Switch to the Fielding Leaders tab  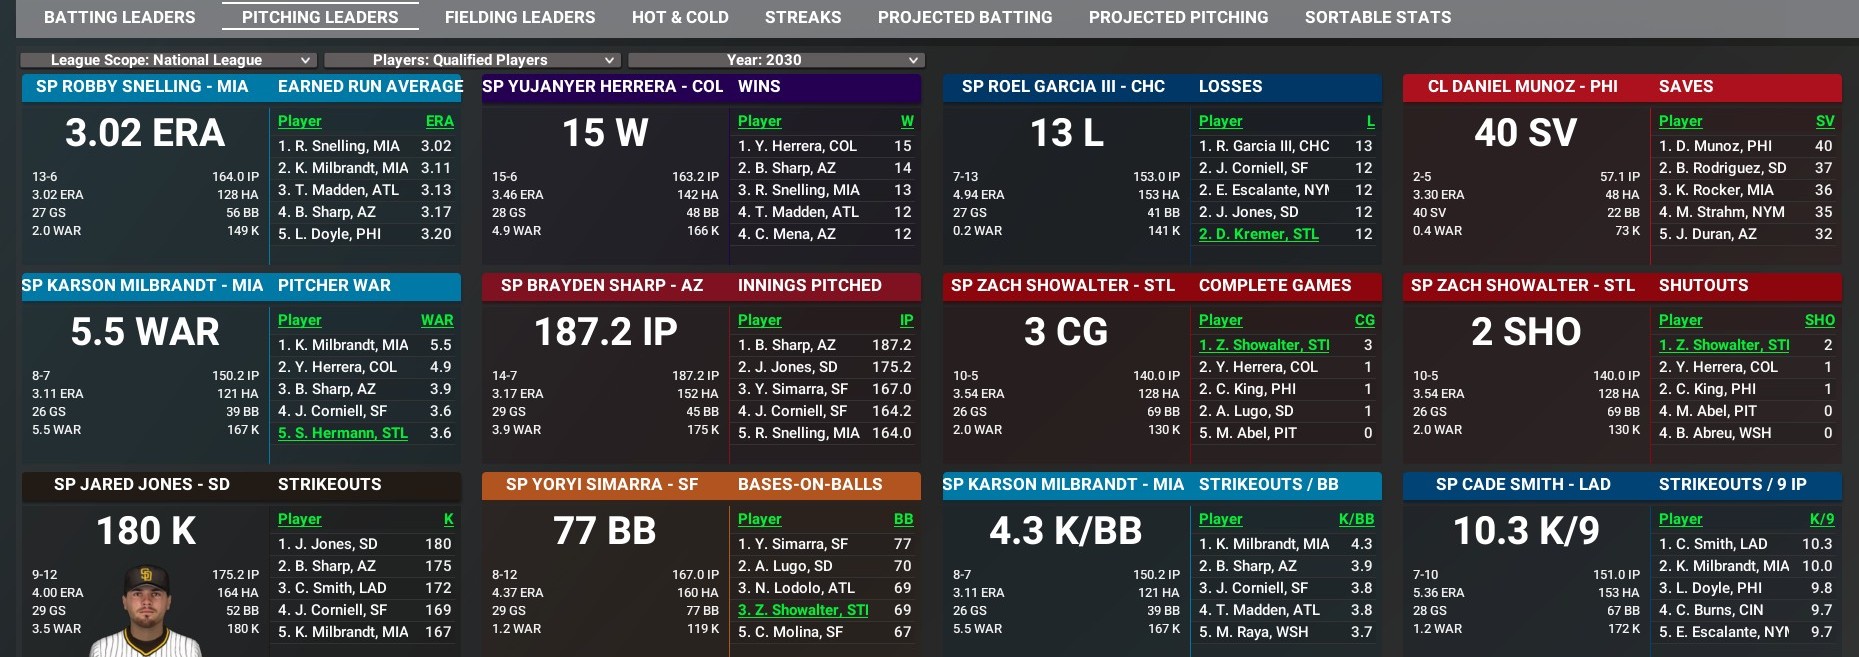[519, 17]
